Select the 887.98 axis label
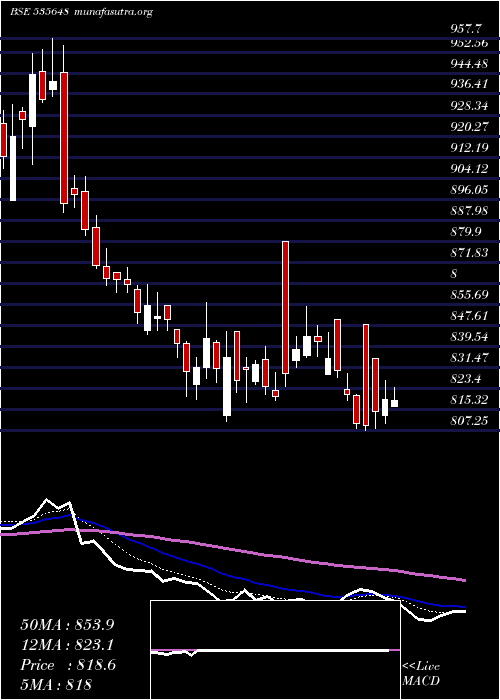The image size is (500, 700). pyautogui.click(x=469, y=210)
